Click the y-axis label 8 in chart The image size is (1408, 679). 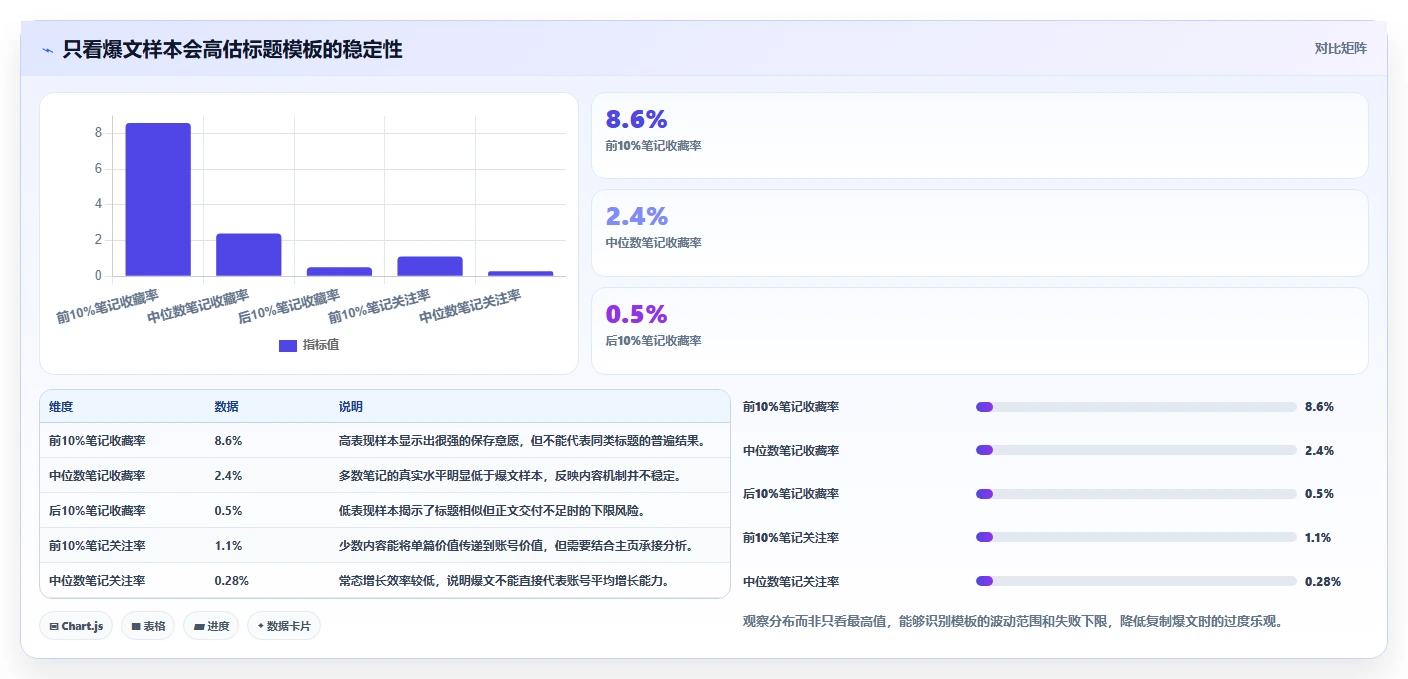(x=98, y=133)
